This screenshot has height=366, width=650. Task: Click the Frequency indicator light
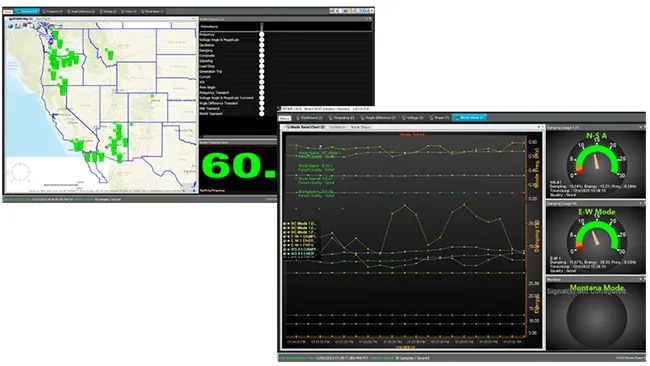[262, 34]
